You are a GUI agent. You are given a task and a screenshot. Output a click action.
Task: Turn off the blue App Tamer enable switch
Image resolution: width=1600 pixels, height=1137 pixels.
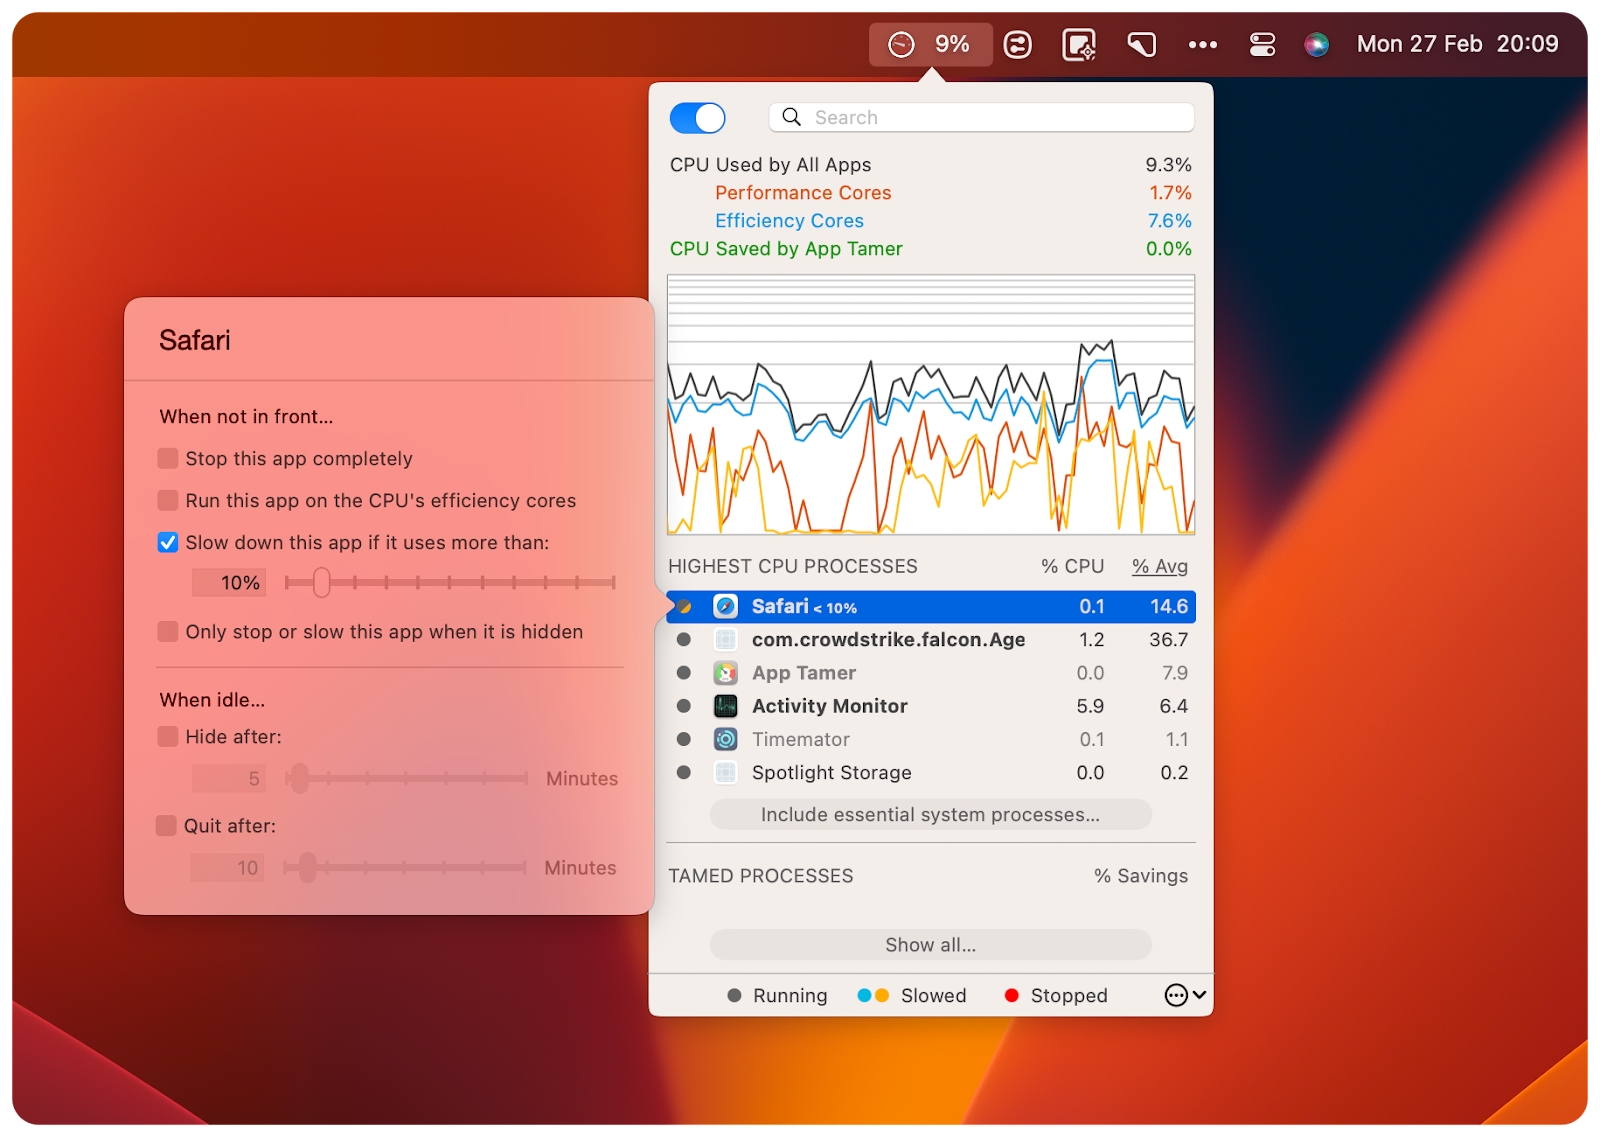pos(697,117)
